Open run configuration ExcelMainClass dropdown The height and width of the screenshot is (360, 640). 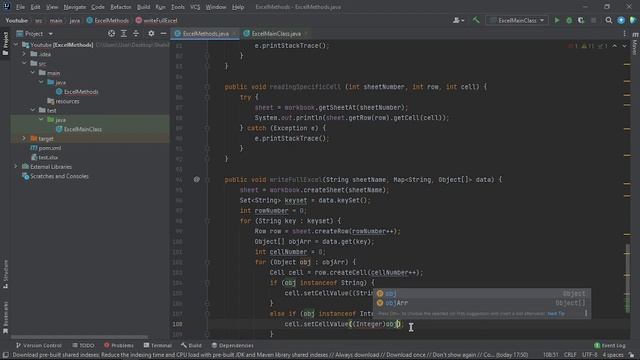coord(517,20)
